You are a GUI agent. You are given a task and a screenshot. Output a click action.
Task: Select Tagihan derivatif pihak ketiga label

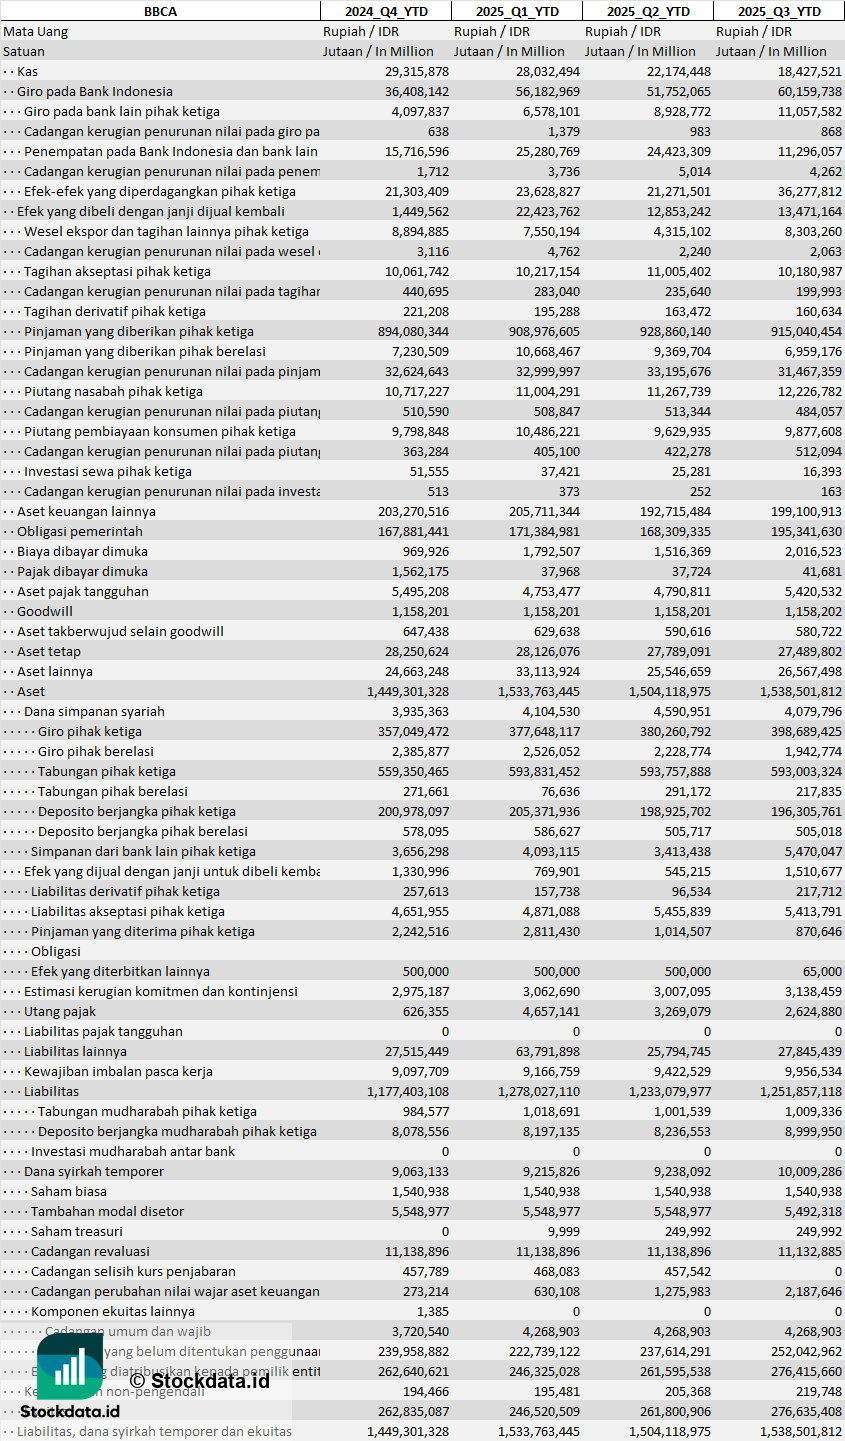tap(115, 311)
